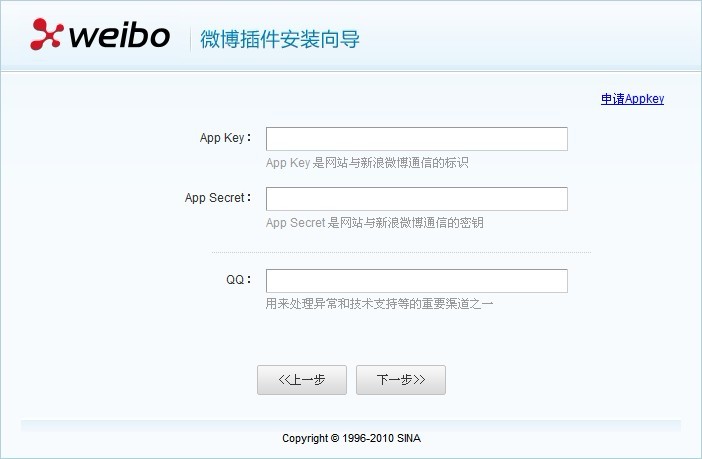Click the vertical divider beside the weibo logo
The image size is (702, 459).
pyautogui.click(x=190, y=40)
